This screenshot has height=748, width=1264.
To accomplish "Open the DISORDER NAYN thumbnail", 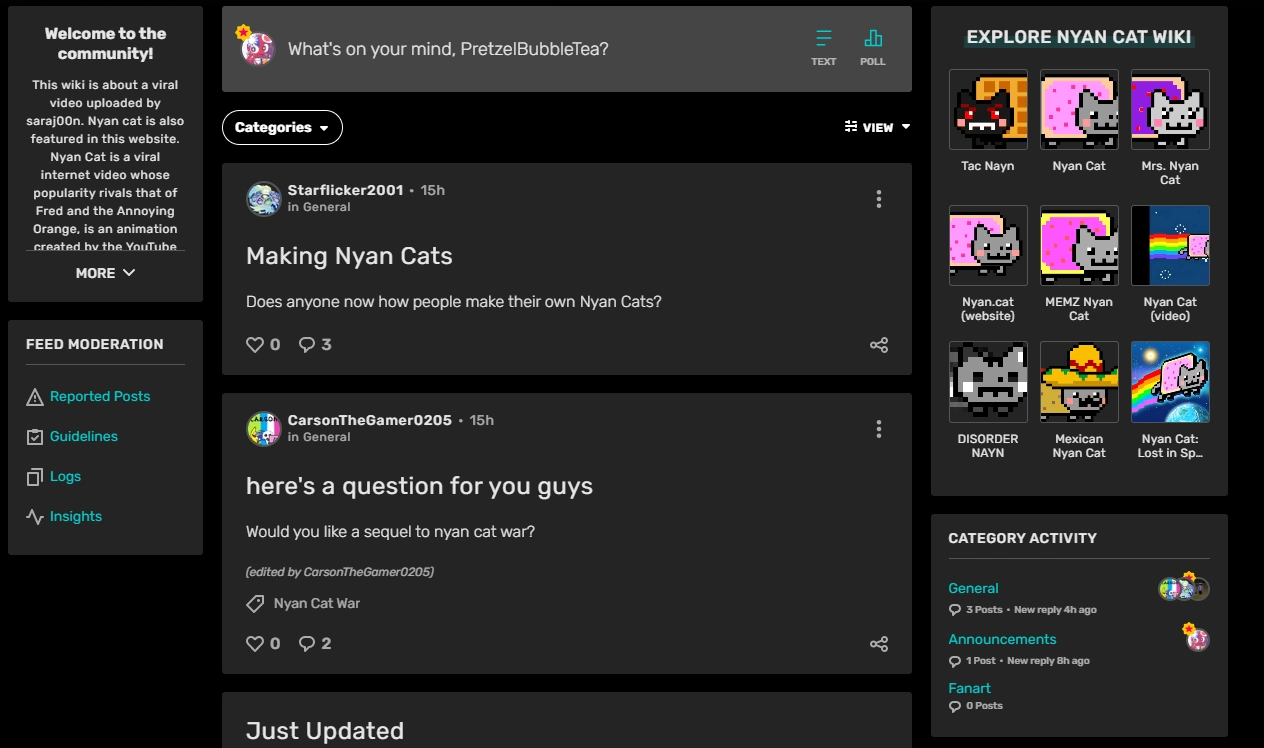I will (x=988, y=382).
